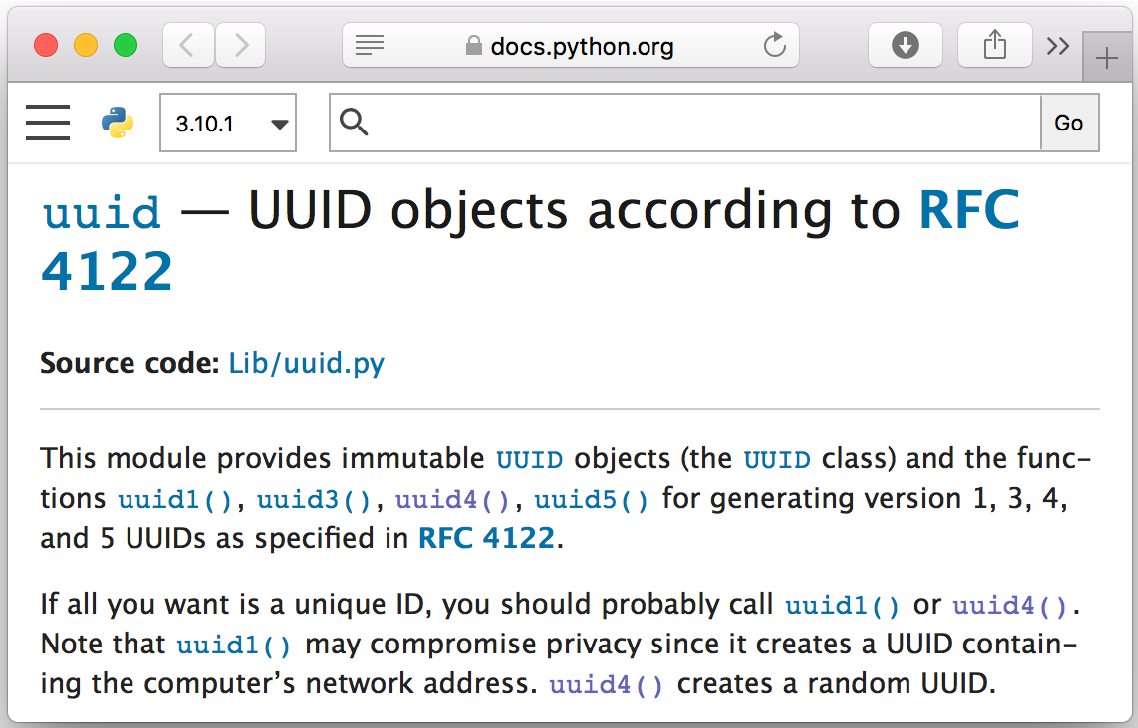The height and width of the screenshot is (728, 1138).
Task: Go back with the left chevron
Action: coord(188,45)
